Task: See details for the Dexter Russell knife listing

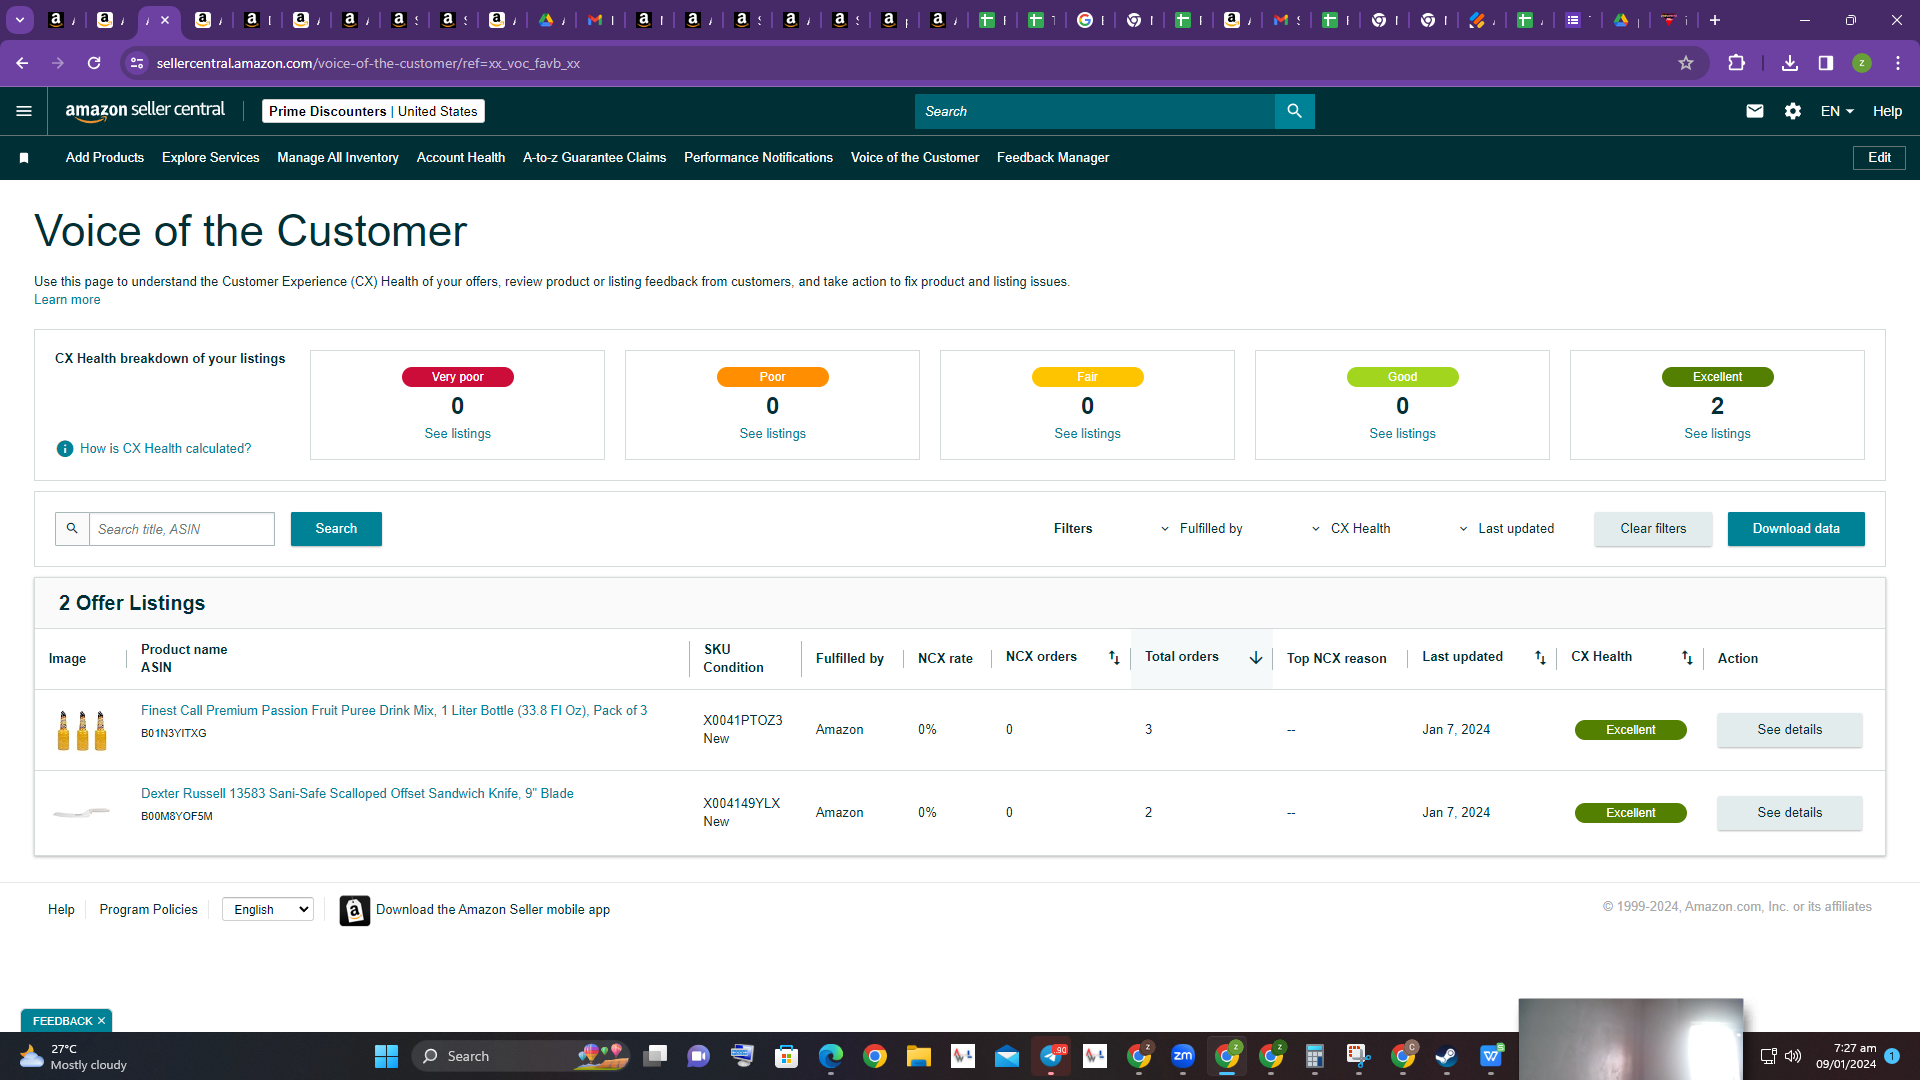Action: (x=1790, y=813)
